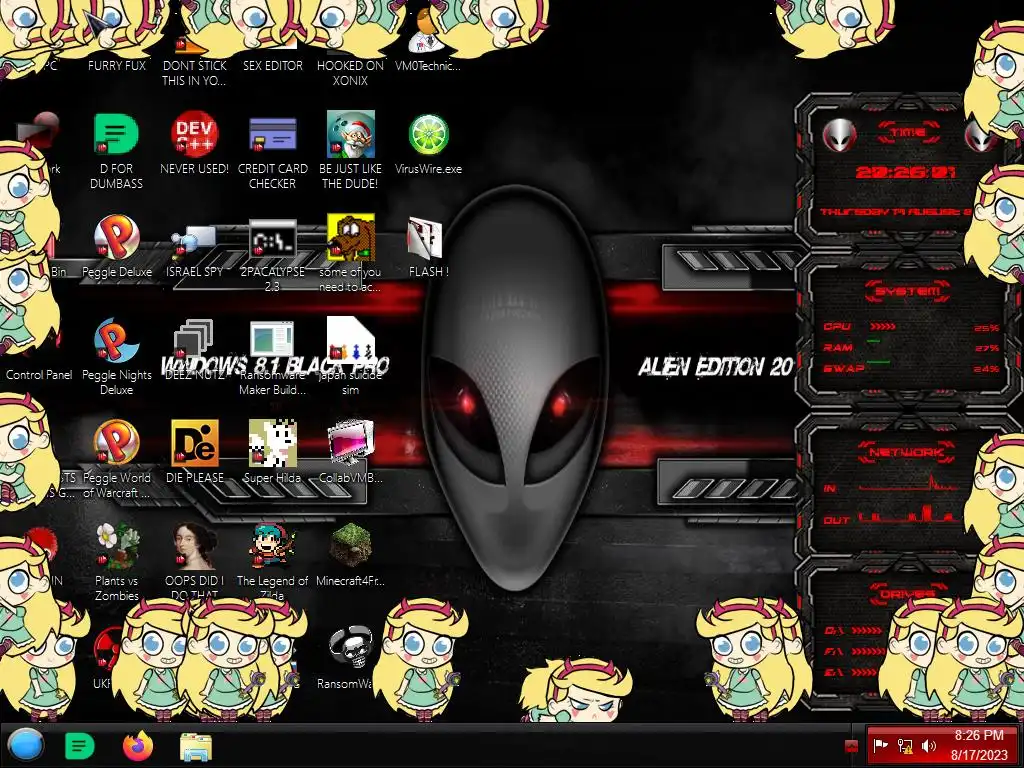Select the Minecraft4Fr... grass block icon

[x=351, y=545]
